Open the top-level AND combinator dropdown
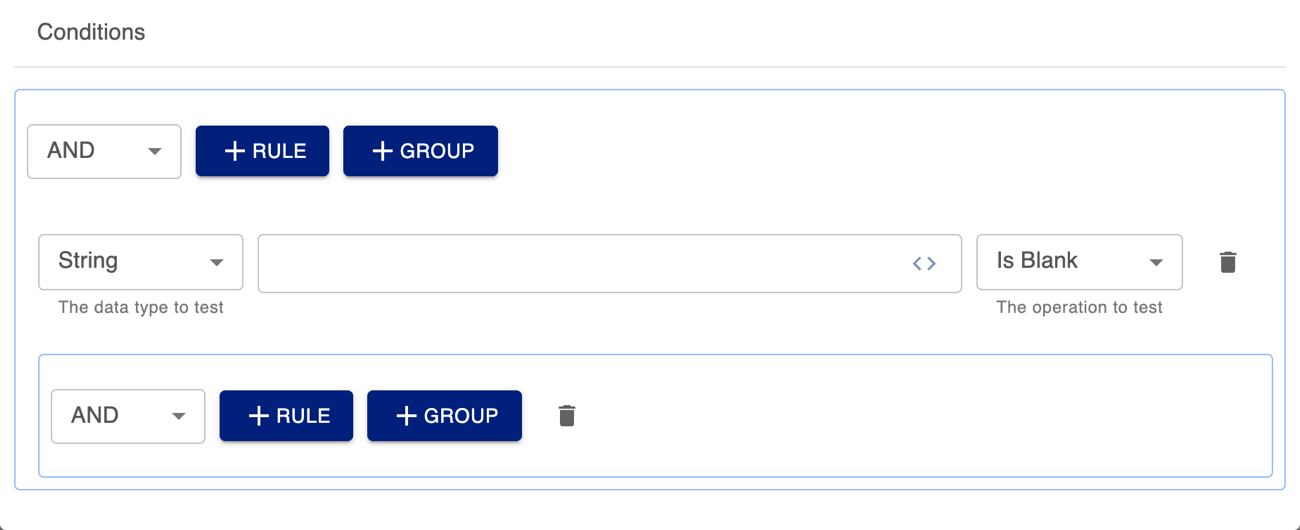The width and height of the screenshot is (1300, 530). (104, 151)
